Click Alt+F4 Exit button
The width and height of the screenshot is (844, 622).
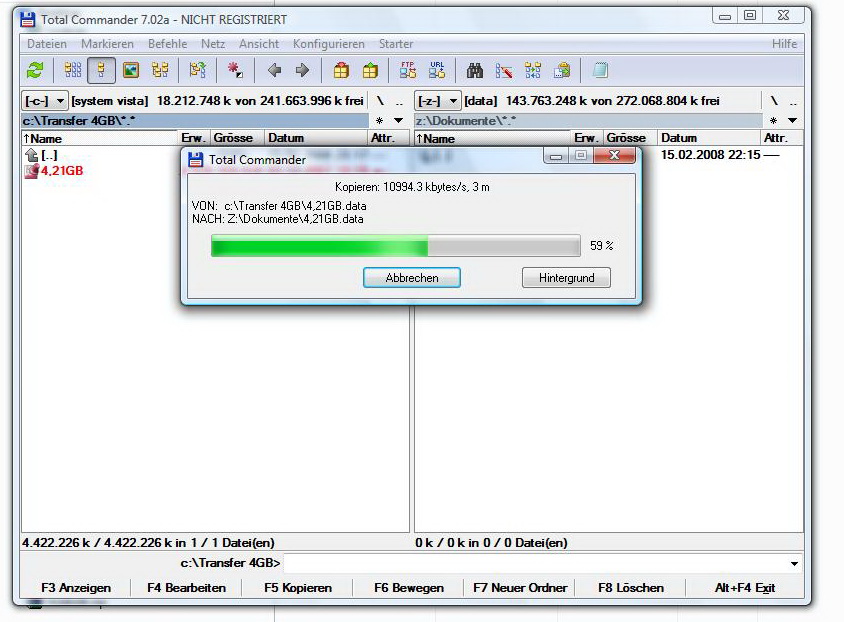pos(744,588)
